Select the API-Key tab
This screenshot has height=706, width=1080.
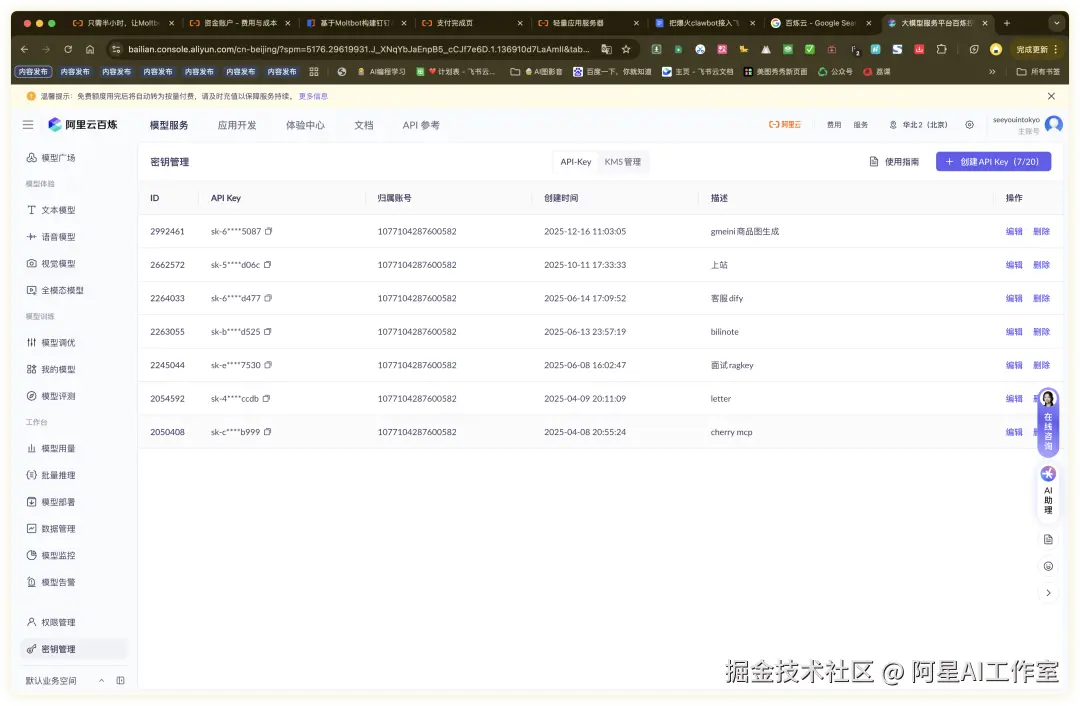577,161
